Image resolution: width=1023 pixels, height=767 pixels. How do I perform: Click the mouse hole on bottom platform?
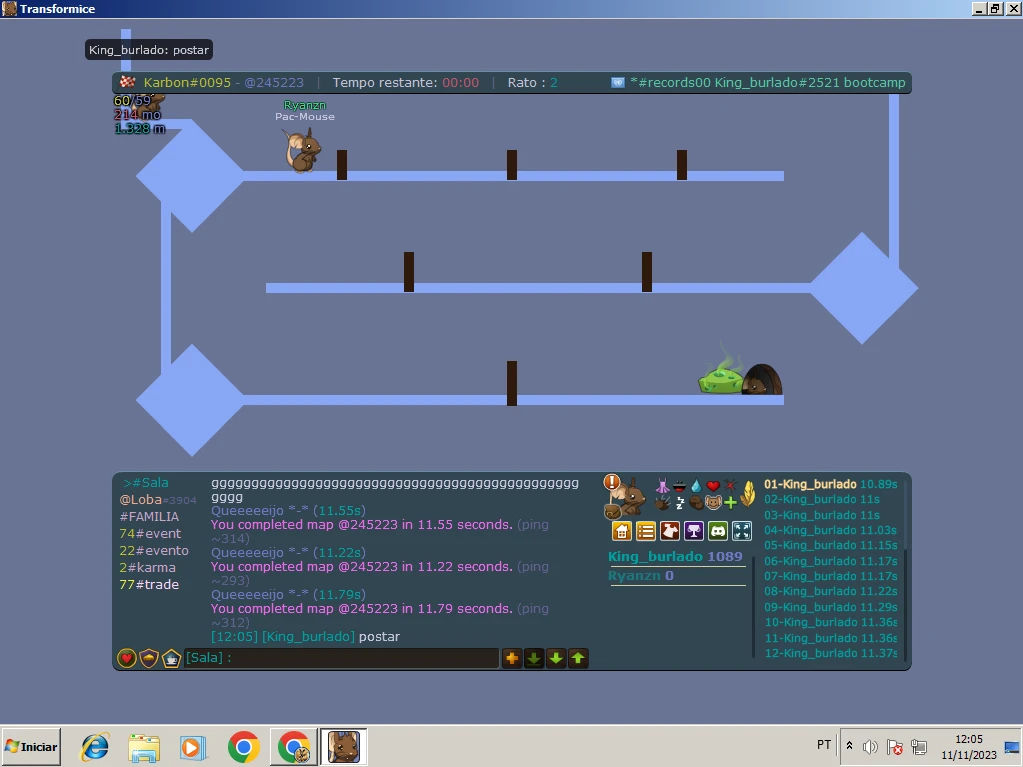click(x=761, y=380)
